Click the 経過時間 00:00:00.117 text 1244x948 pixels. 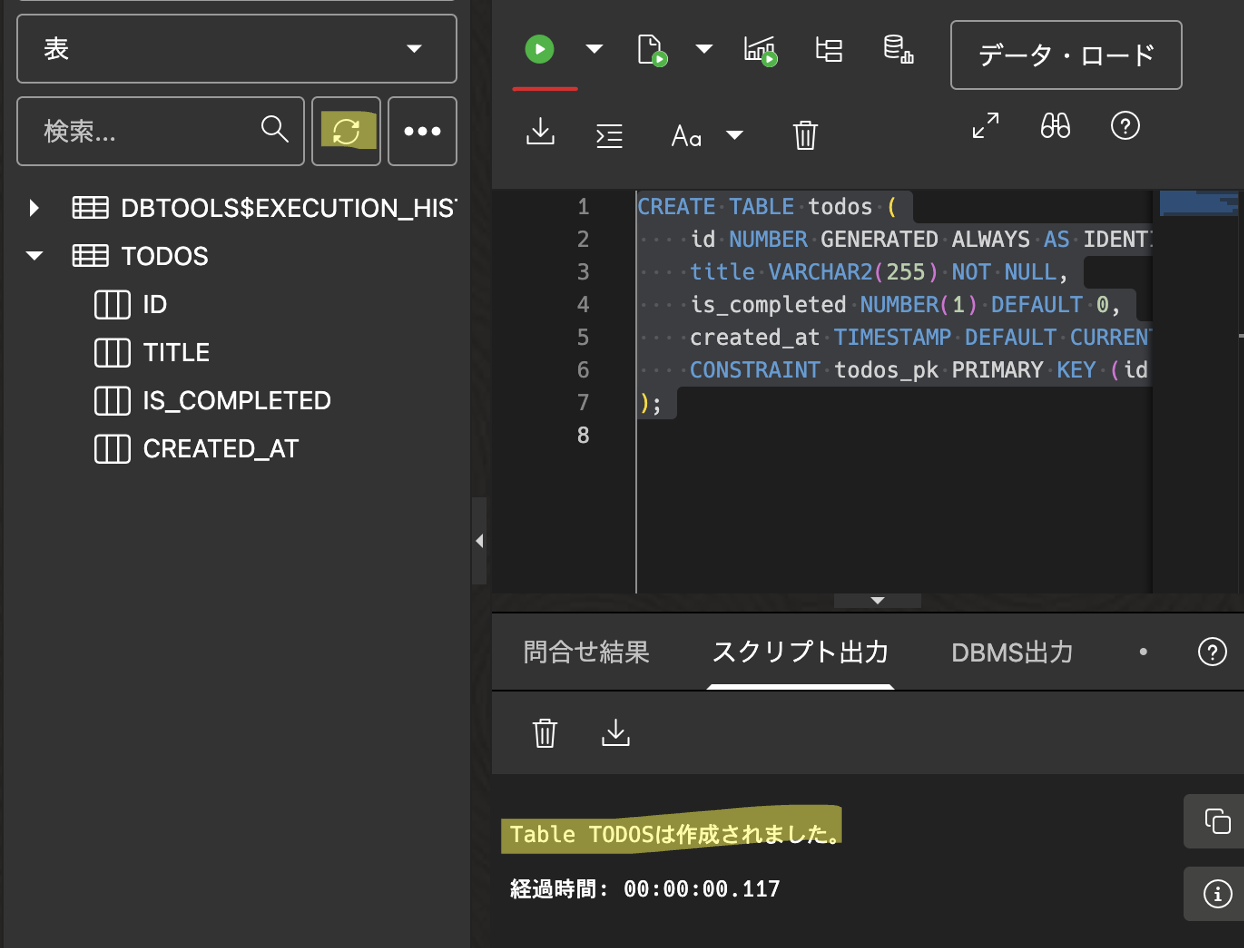(645, 888)
